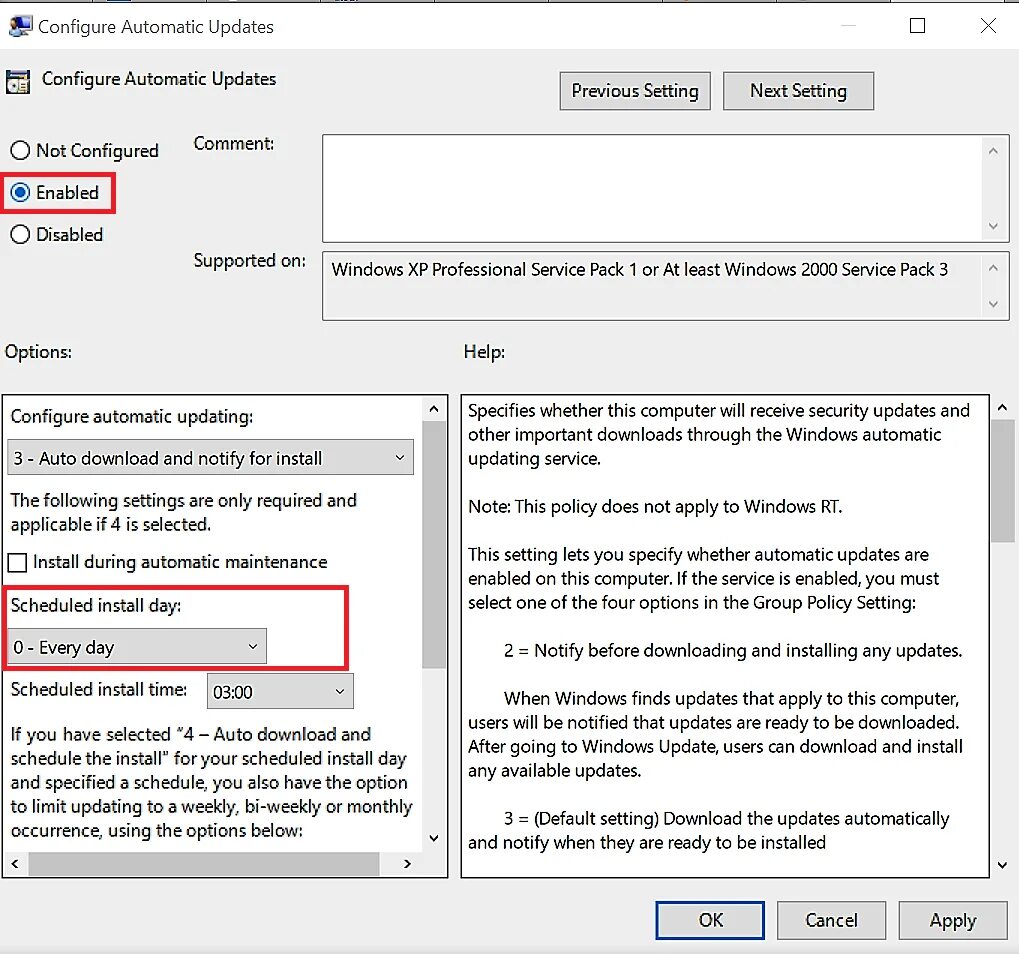The image size is (1019, 954).
Task: Click Options pane scroll right arrow
Action: pos(407,864)
